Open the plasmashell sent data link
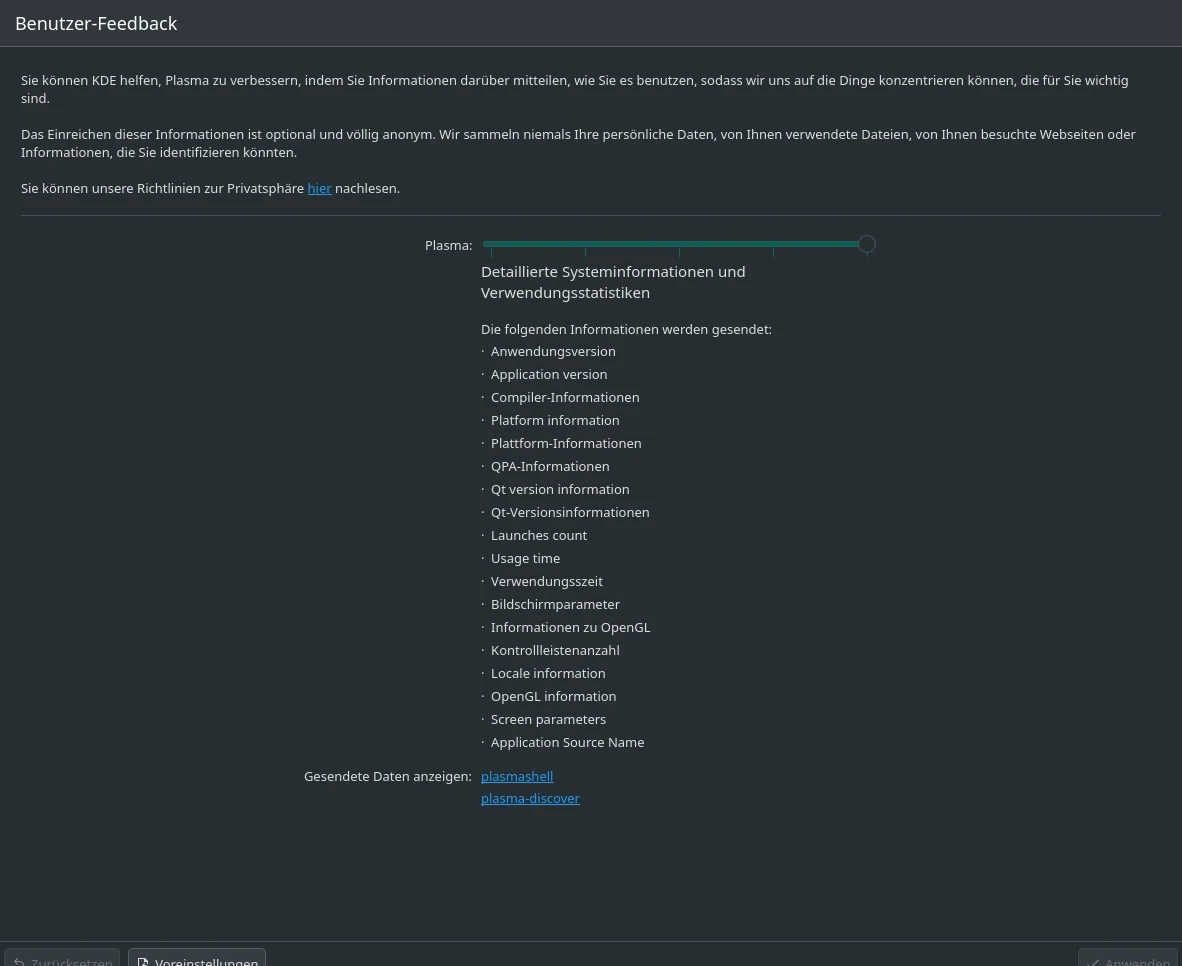This screenshot has height=966, width=1182. point(517,776)
